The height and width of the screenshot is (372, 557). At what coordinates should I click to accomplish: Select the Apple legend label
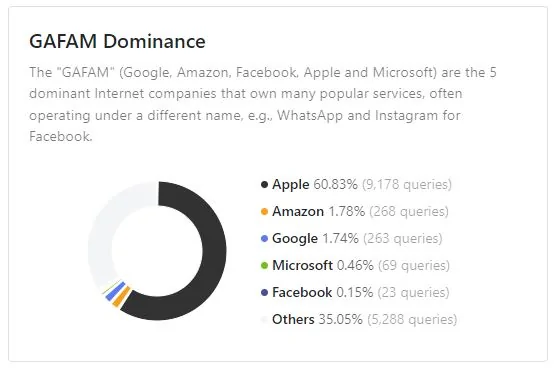pos(291,185)
